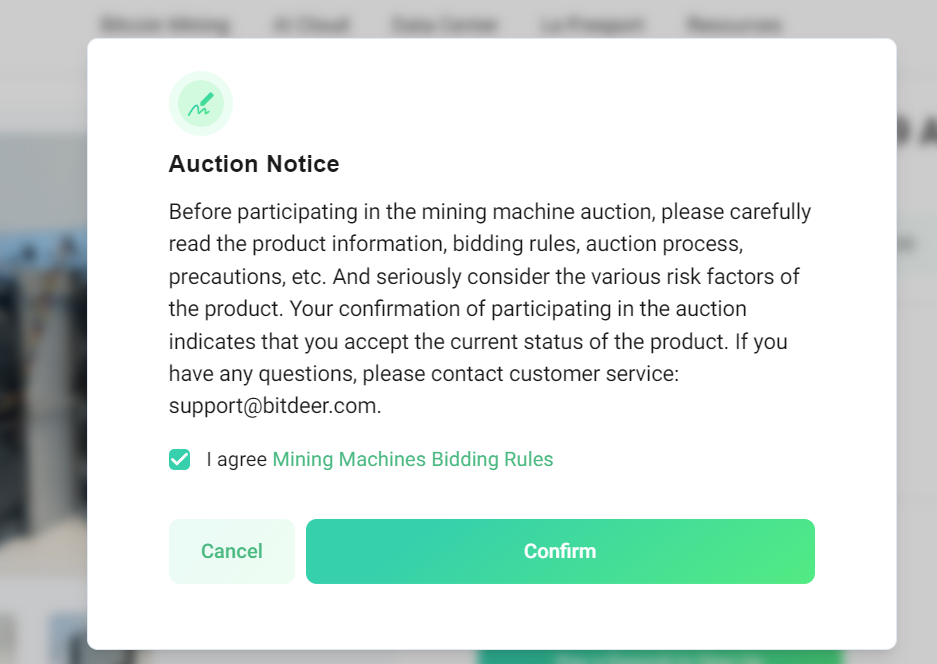Open the blurred Resources menu
The width and height of the screenshot is (937, 664).
click(x=734, y=25)
